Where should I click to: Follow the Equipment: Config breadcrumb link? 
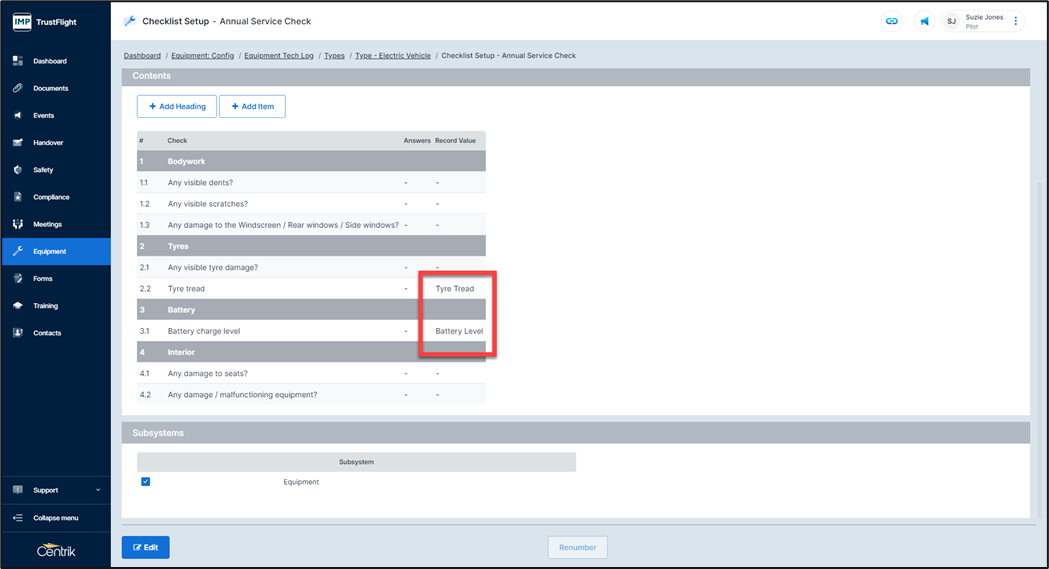click(203, 55)
